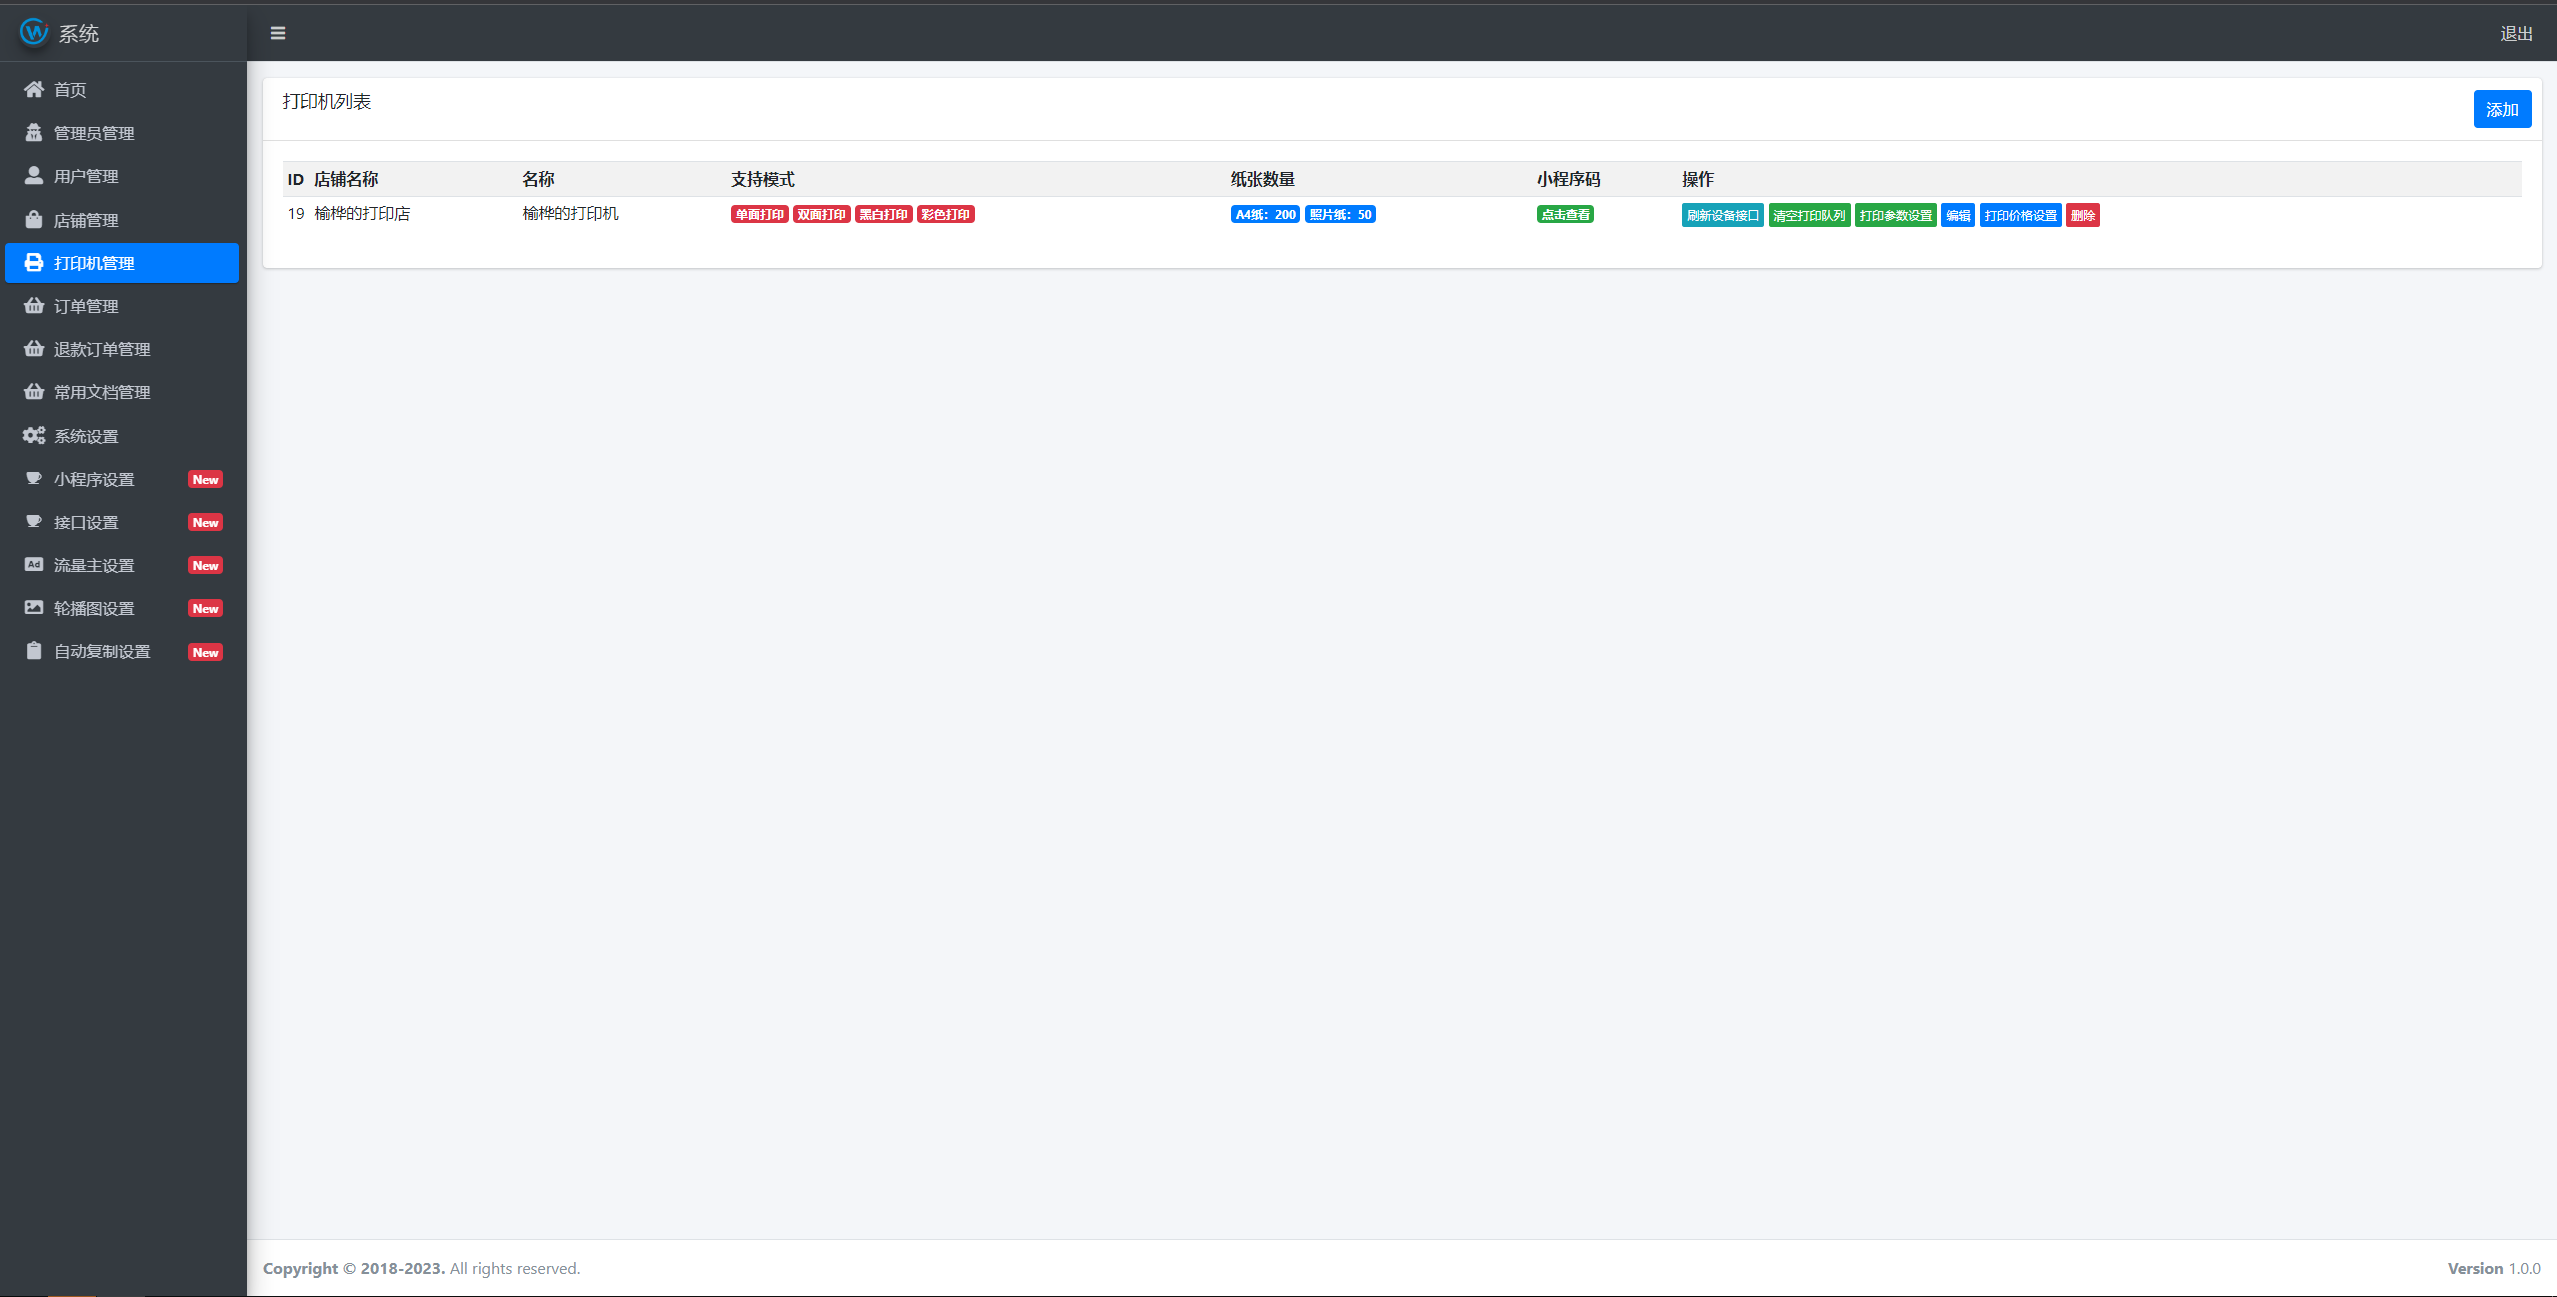Viewport: 2557px width, 1297px height.
Task: Click the red 删除 button
Action: [2083, 215]
